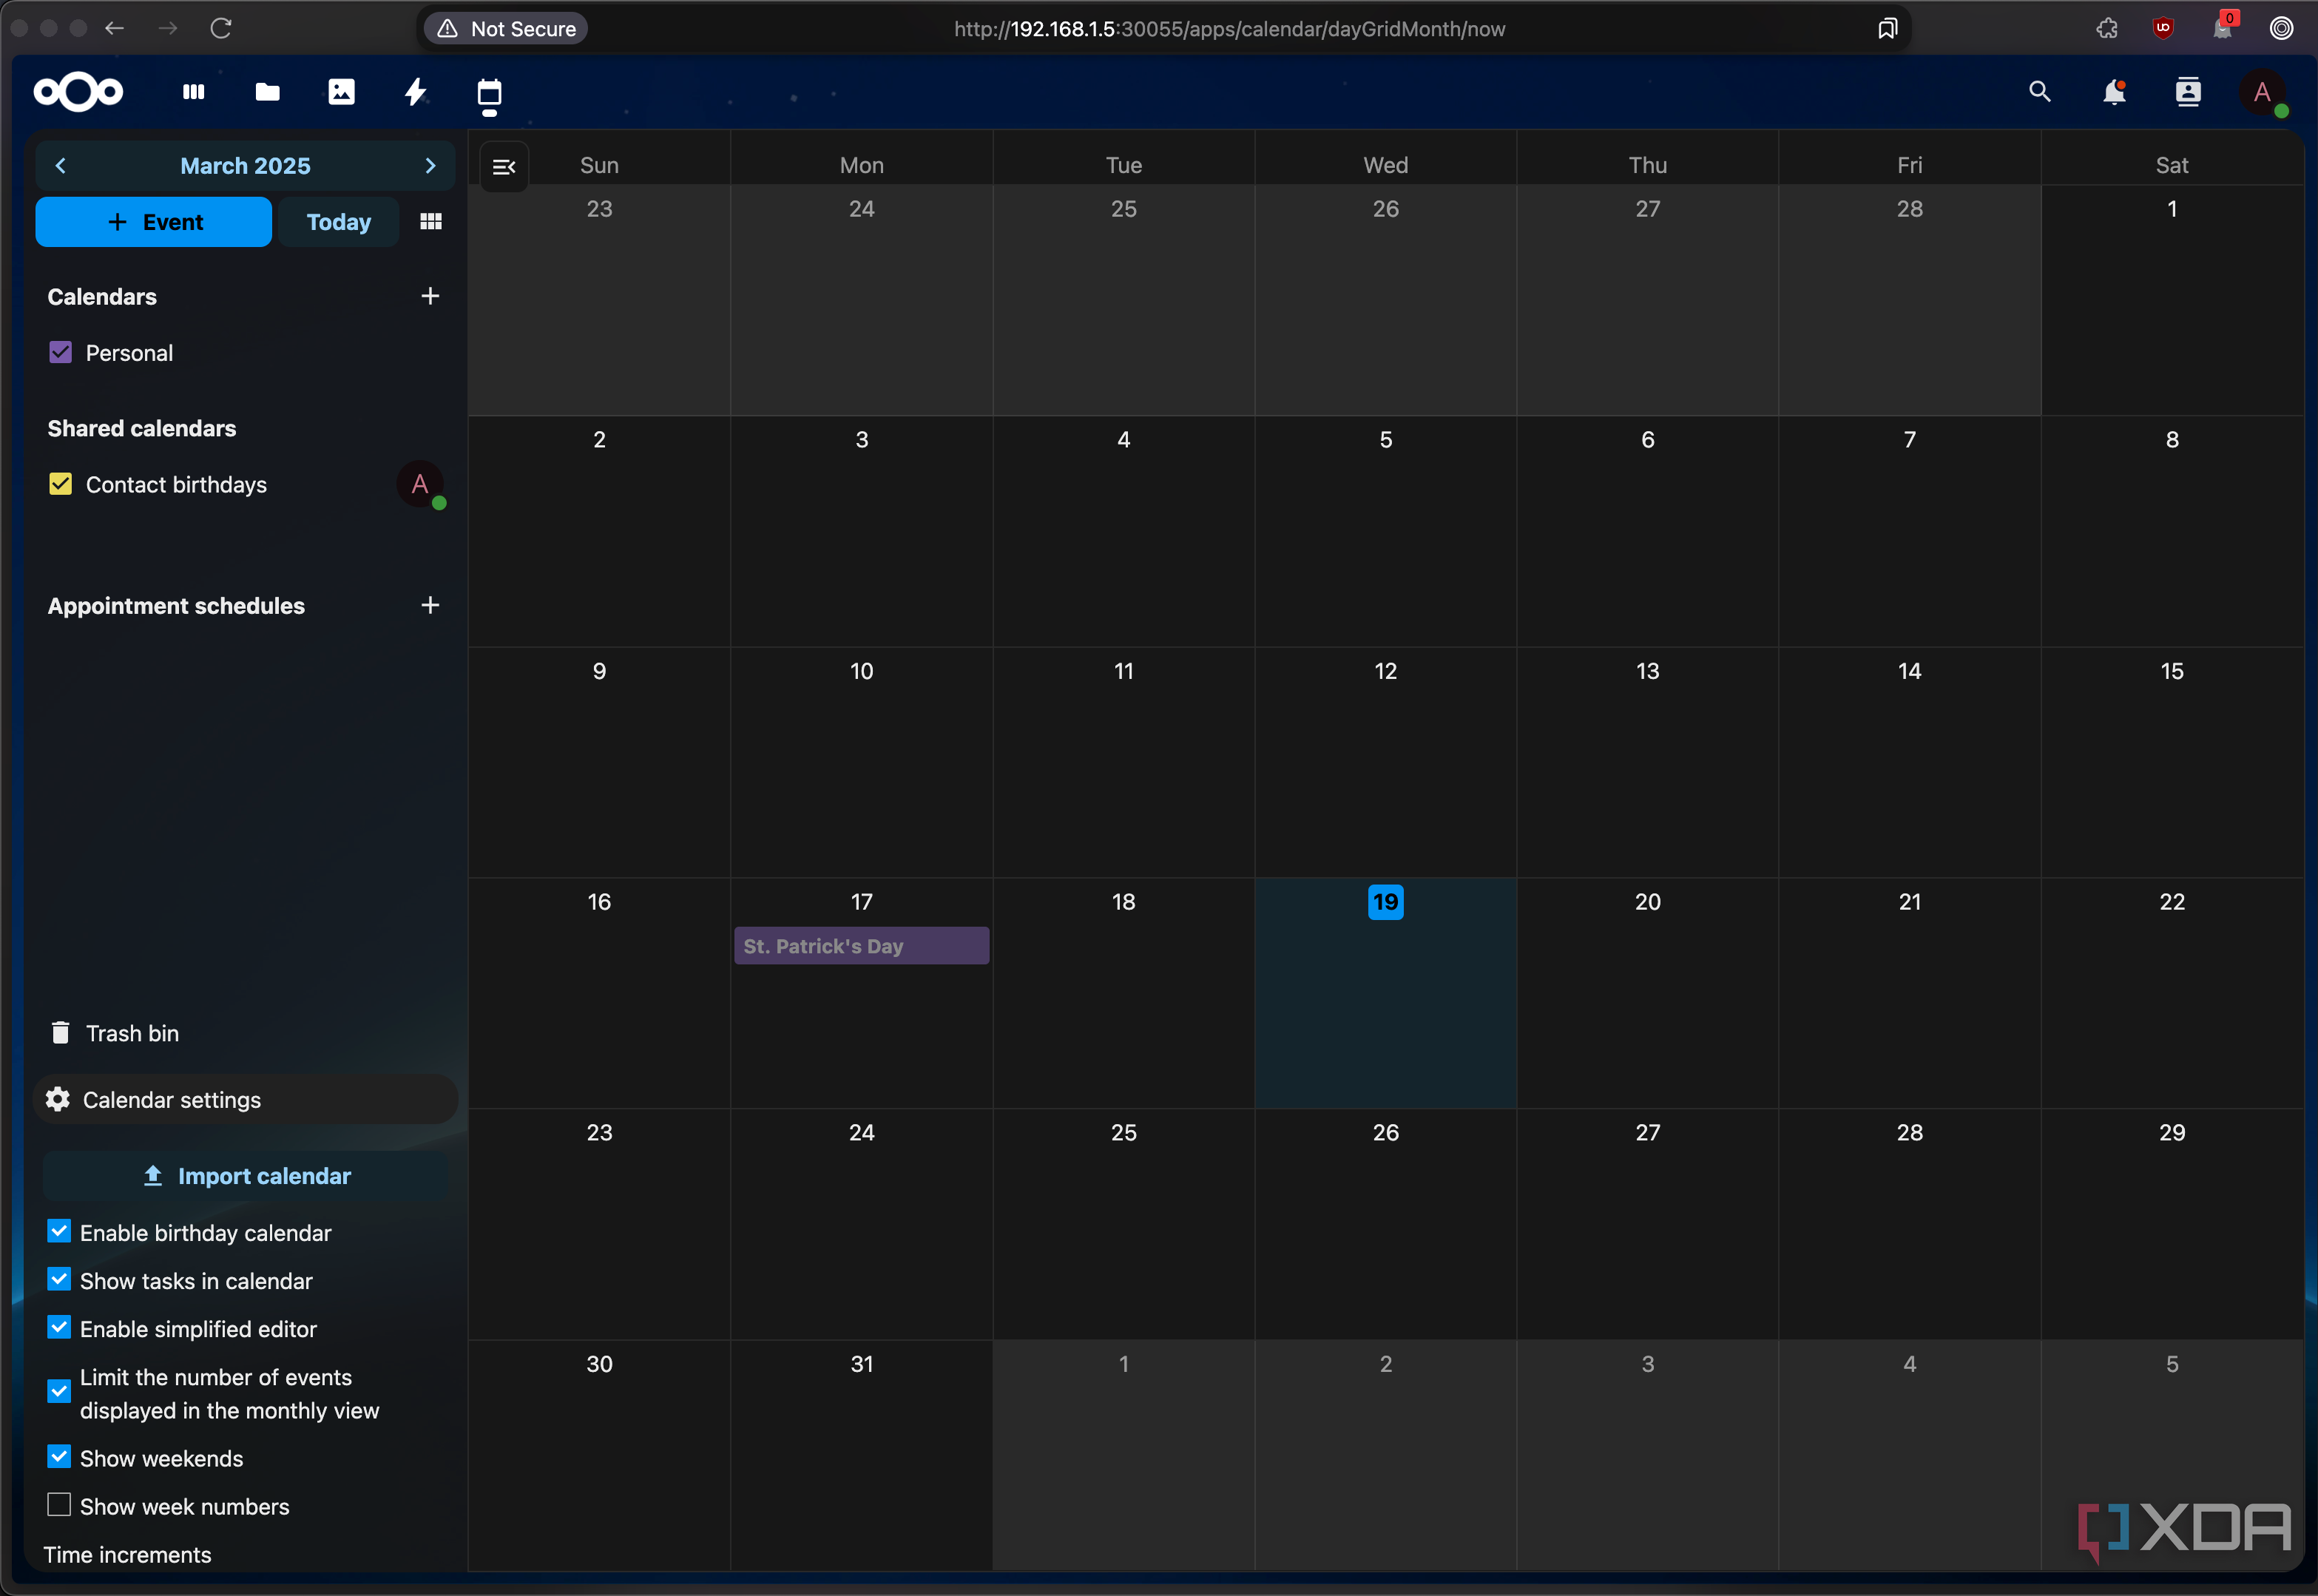The image size is (2318, 1596).
Task: Open the Photos app icon
Action: [341, 93]
